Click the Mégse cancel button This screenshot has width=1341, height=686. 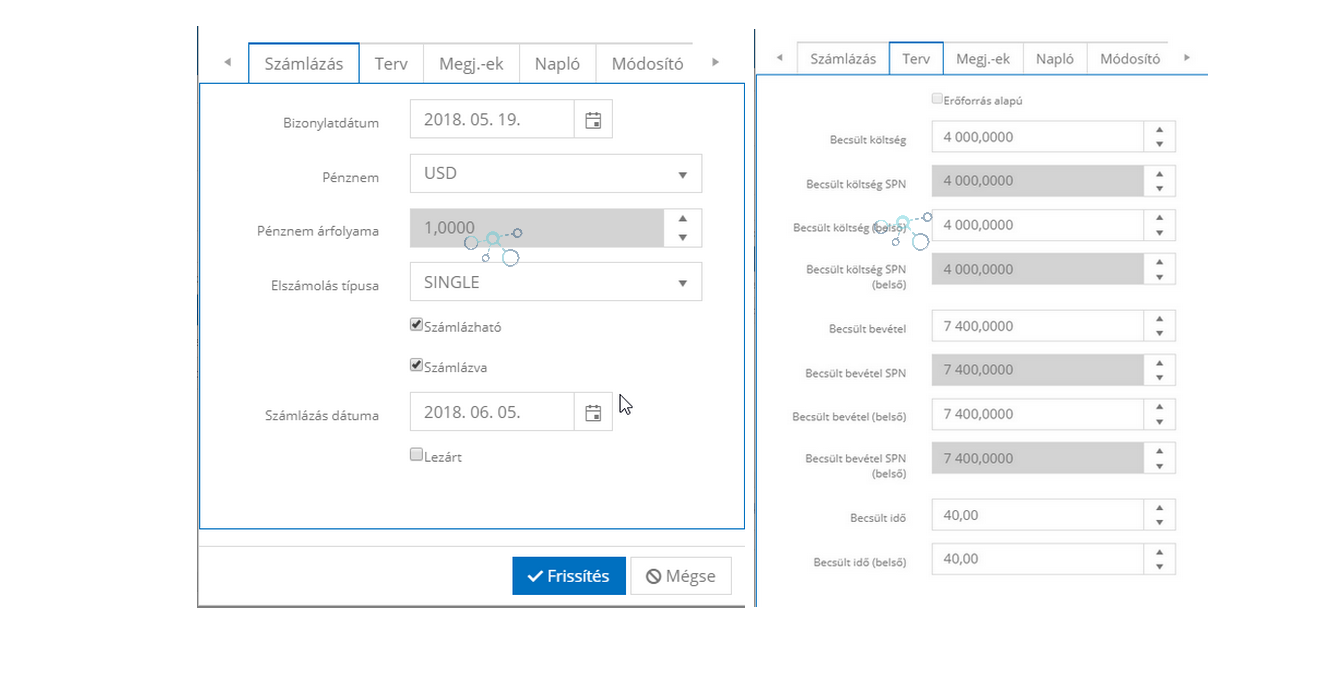pyautogui.click(x=680, y=576)
